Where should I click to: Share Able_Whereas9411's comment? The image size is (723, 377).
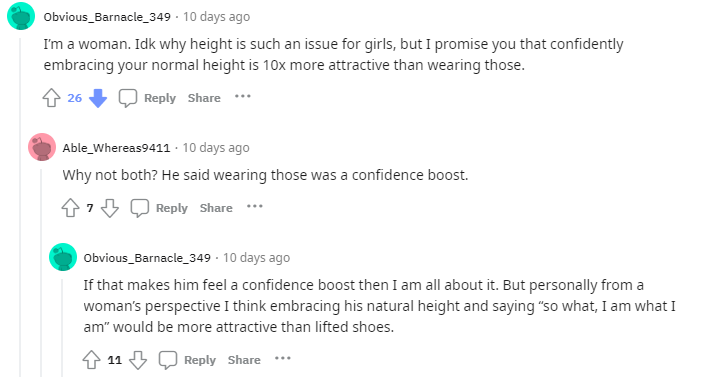(x=216, y=208)
